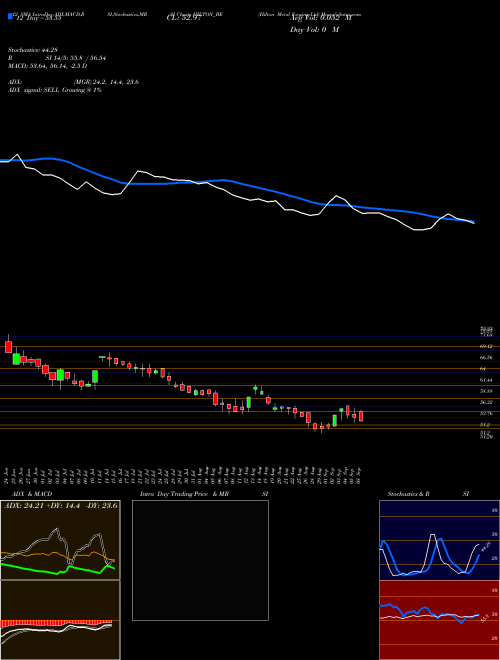Click the MACD histogram panel with red bars

pyautogui.click(x=60, y=620)
